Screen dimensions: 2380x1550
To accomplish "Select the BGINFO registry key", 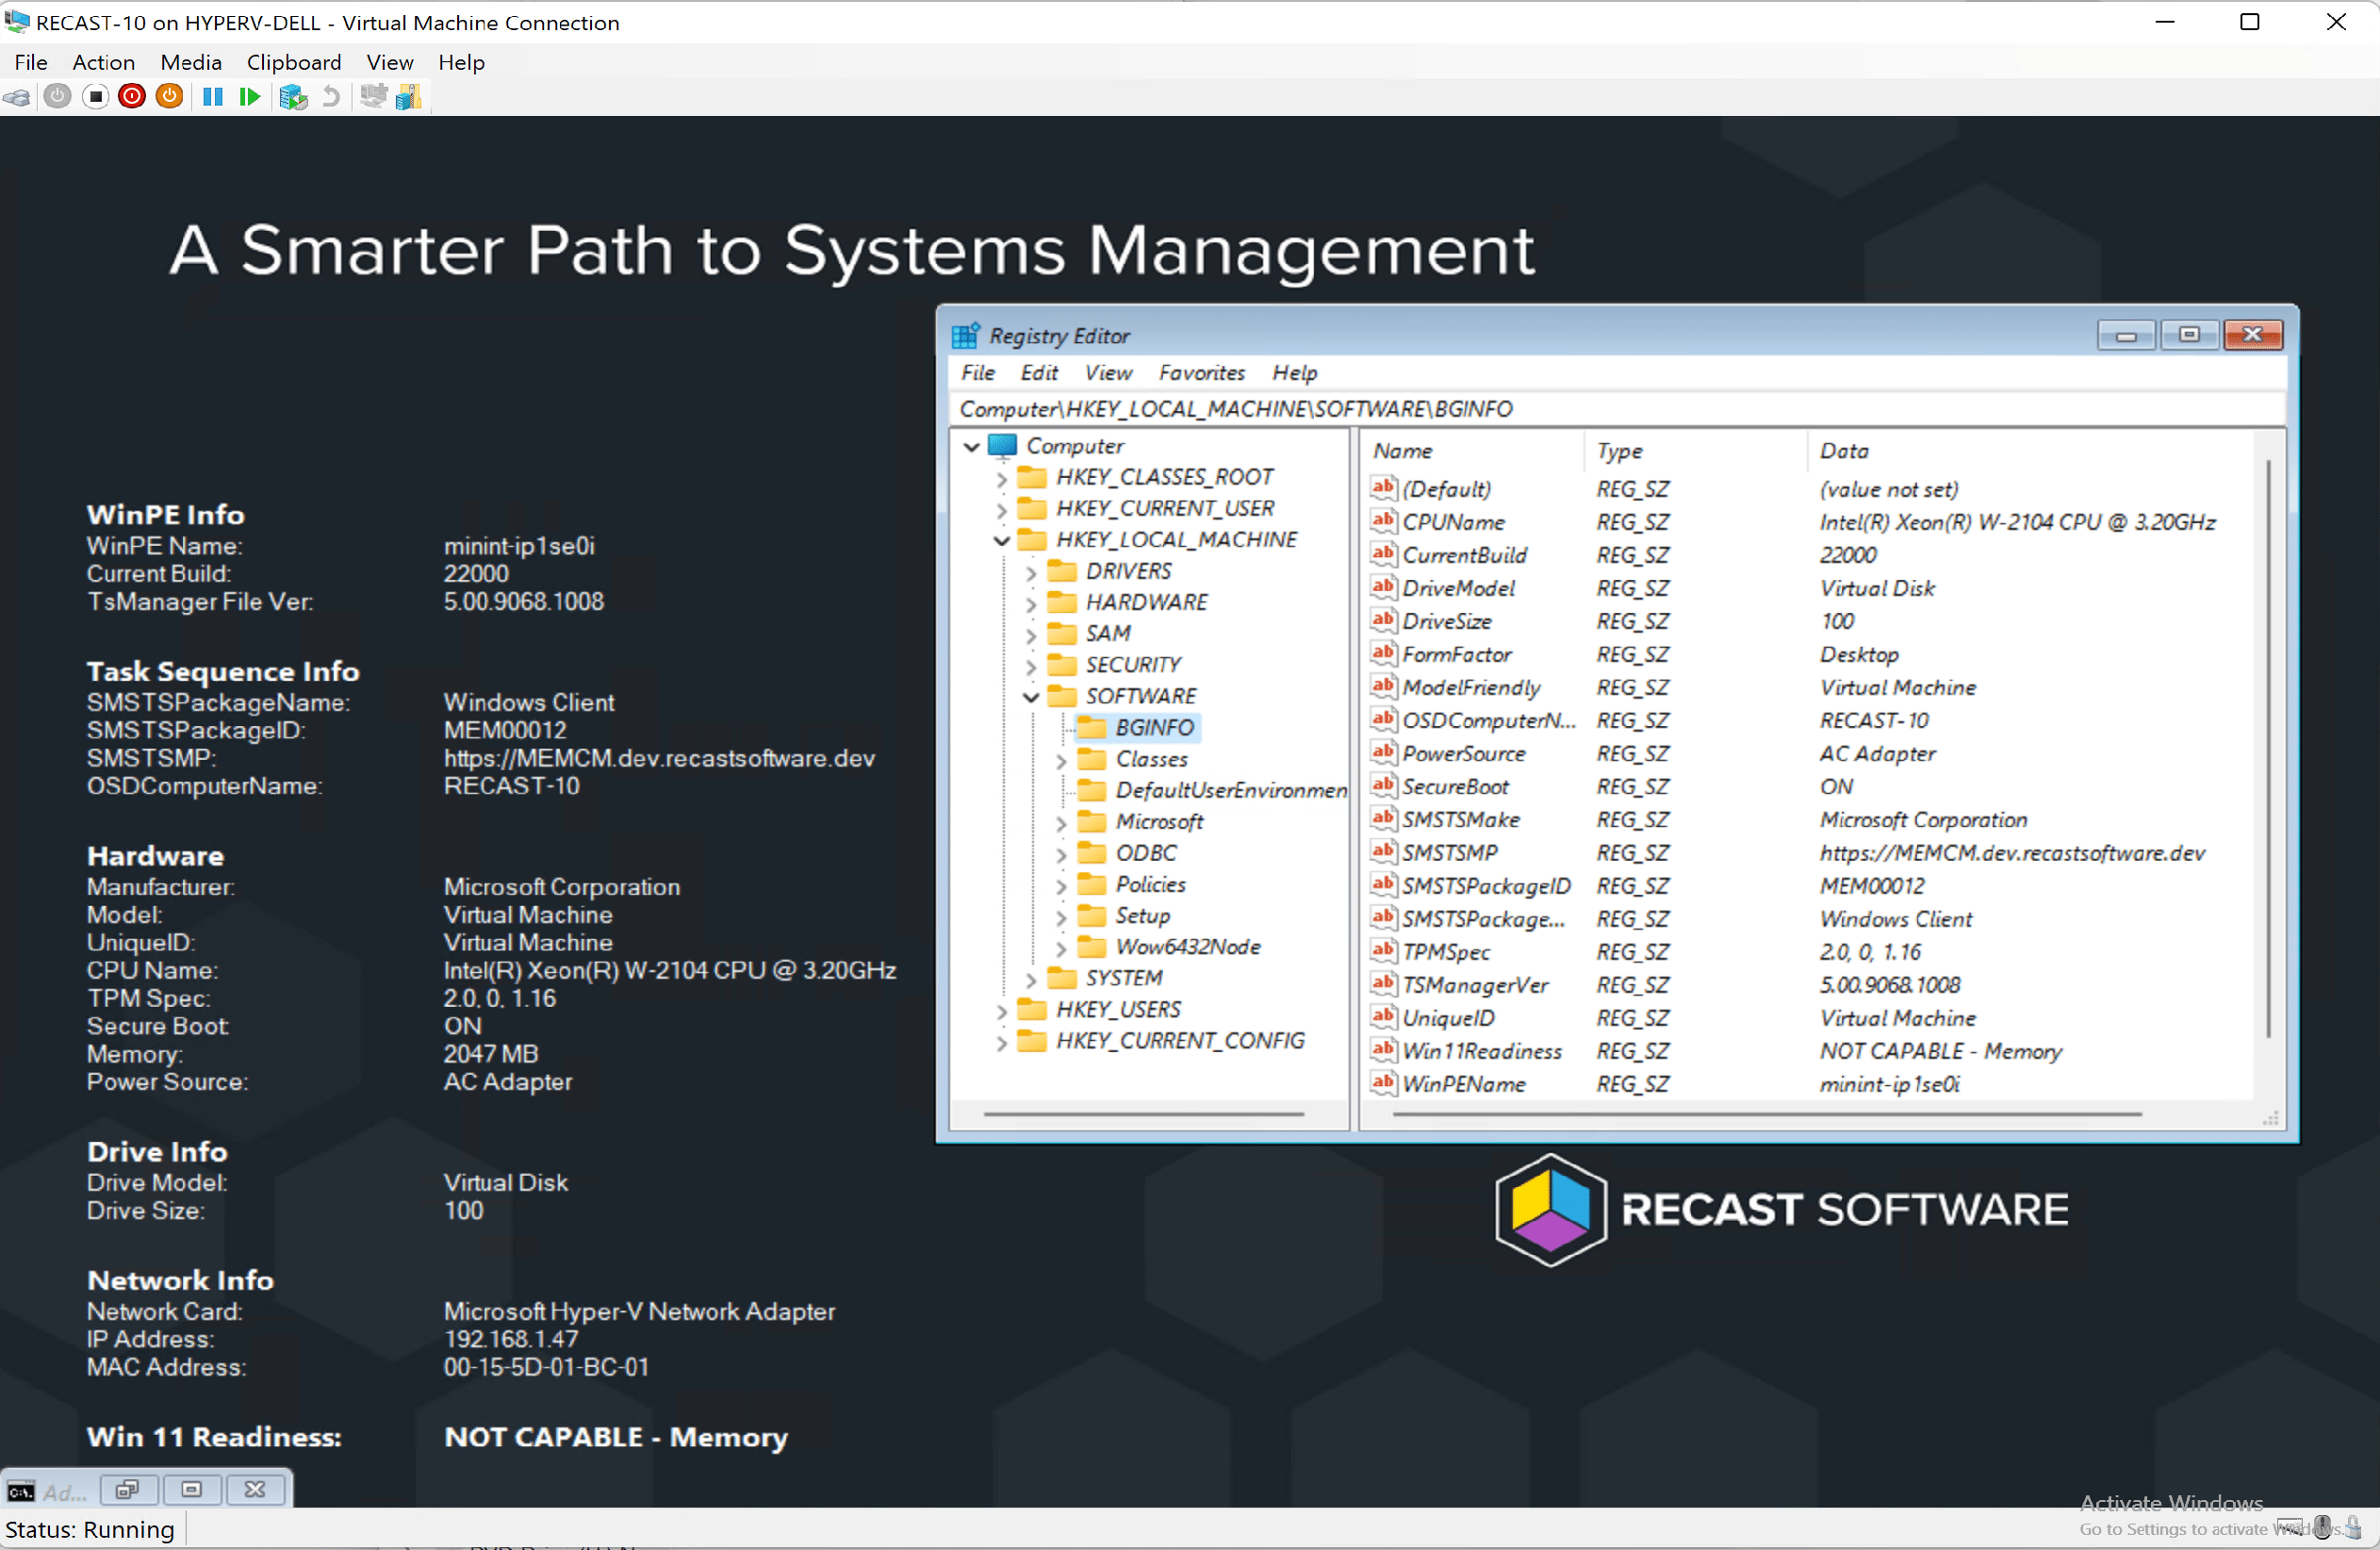I will pyautogui.click(x=1154, y=727).
